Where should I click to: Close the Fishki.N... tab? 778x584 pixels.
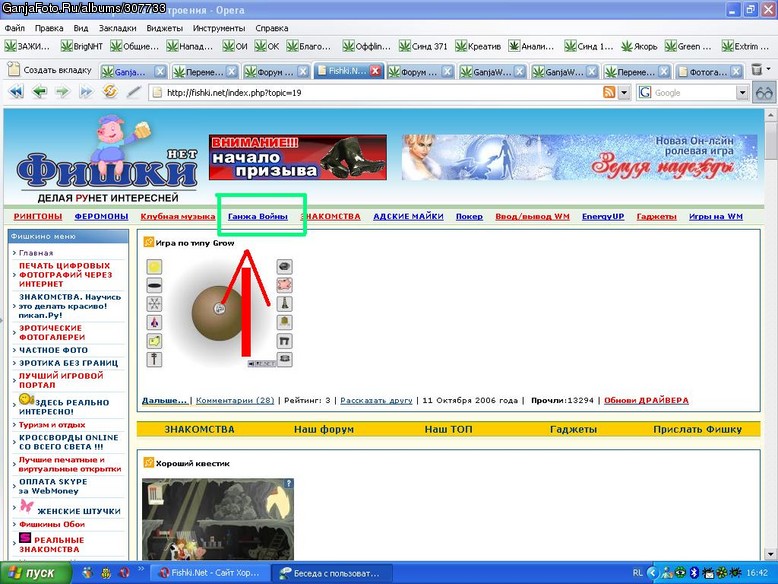tap(376, 71)
